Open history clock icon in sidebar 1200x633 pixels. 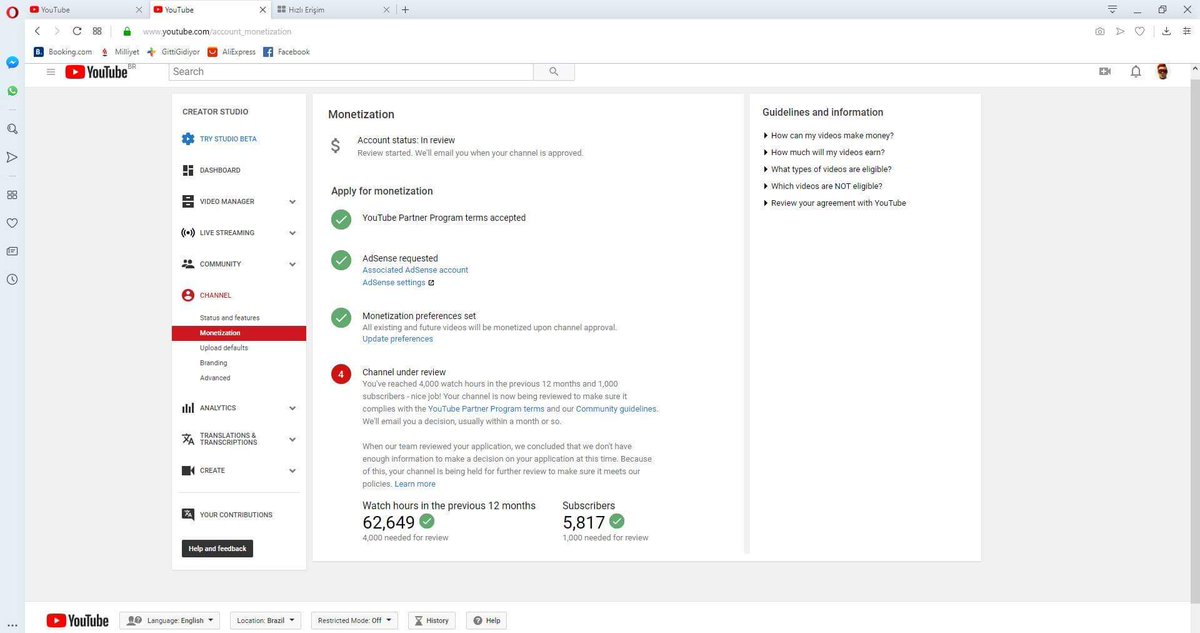12,279
